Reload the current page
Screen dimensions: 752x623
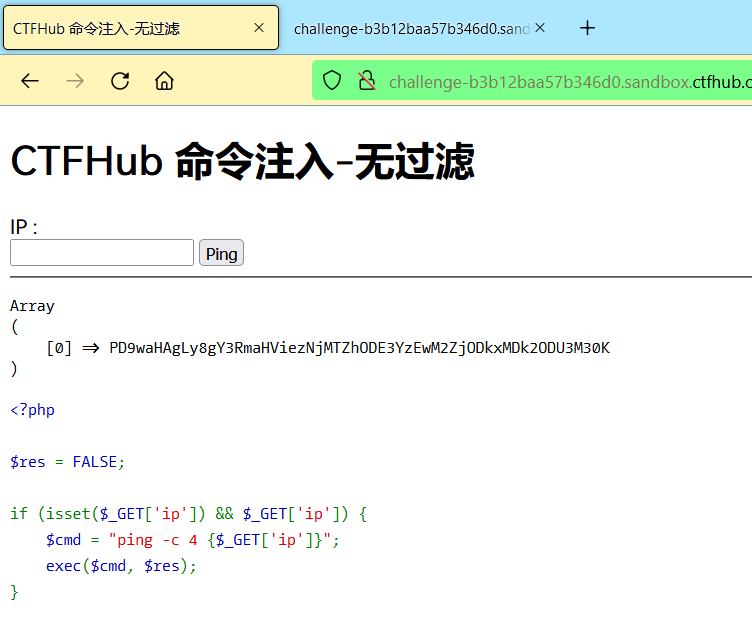(120, 81)
